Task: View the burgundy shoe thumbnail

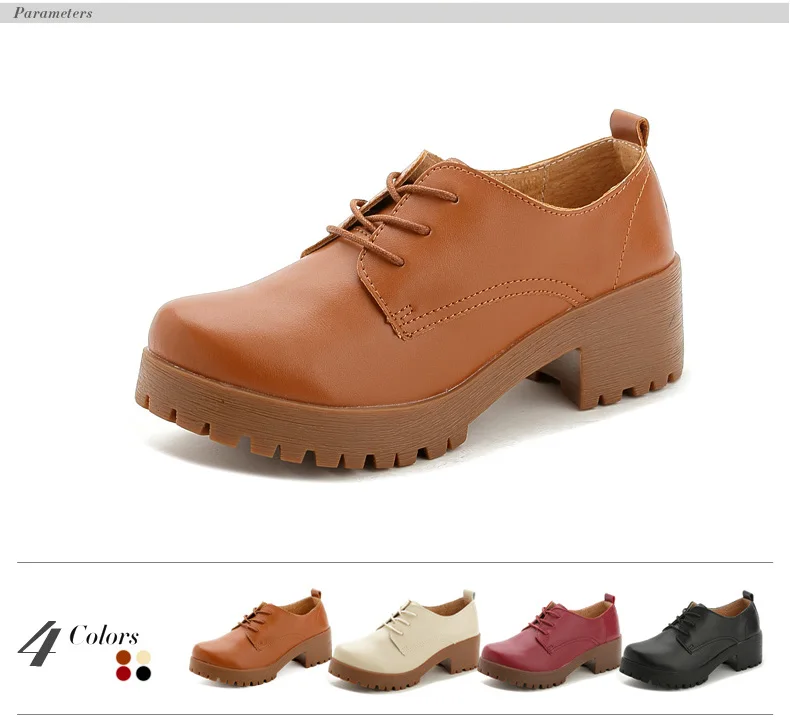Action: click(549, 641)
